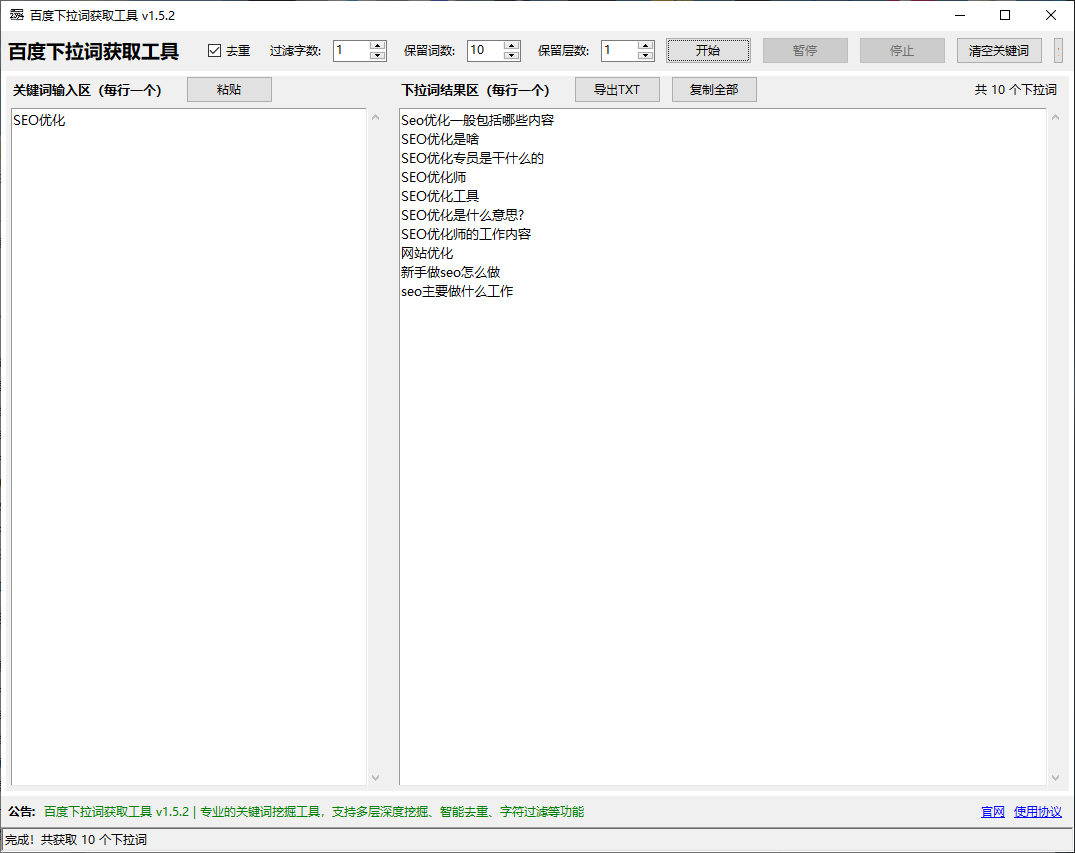Select result Seo优化一般包括哪些内容
Viewport: 1075px width, 853px height.
[477, 121]
